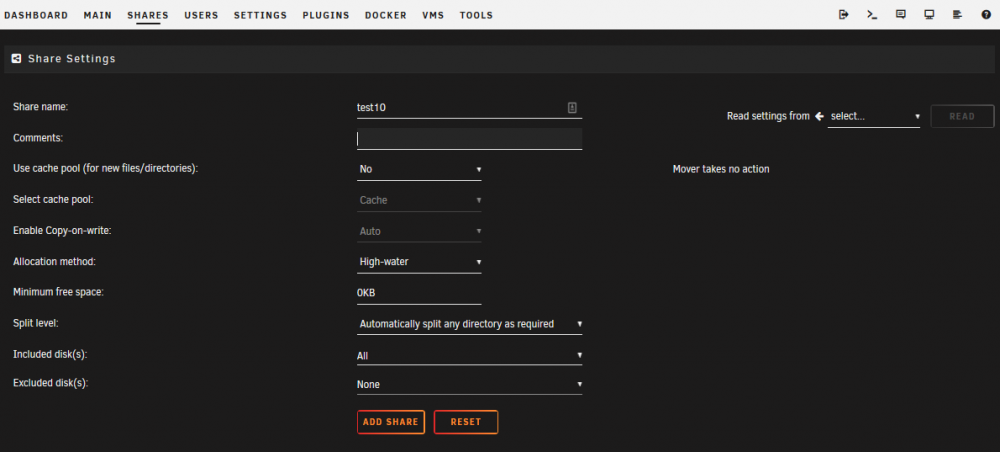The width and height of the screenshot is (1000, 452).
Task: Open the Enable Copy-on-write dropdown
Action: pyautogui.click(x=419, y=231)
